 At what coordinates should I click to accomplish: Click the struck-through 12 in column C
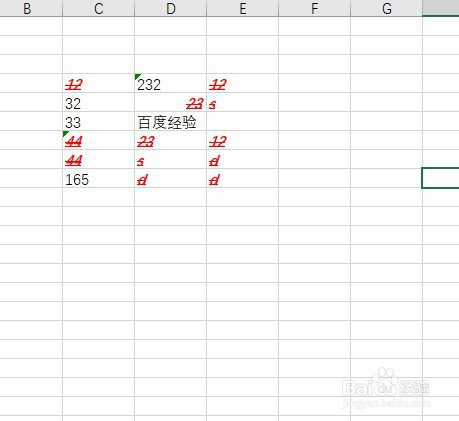(98, 83)
